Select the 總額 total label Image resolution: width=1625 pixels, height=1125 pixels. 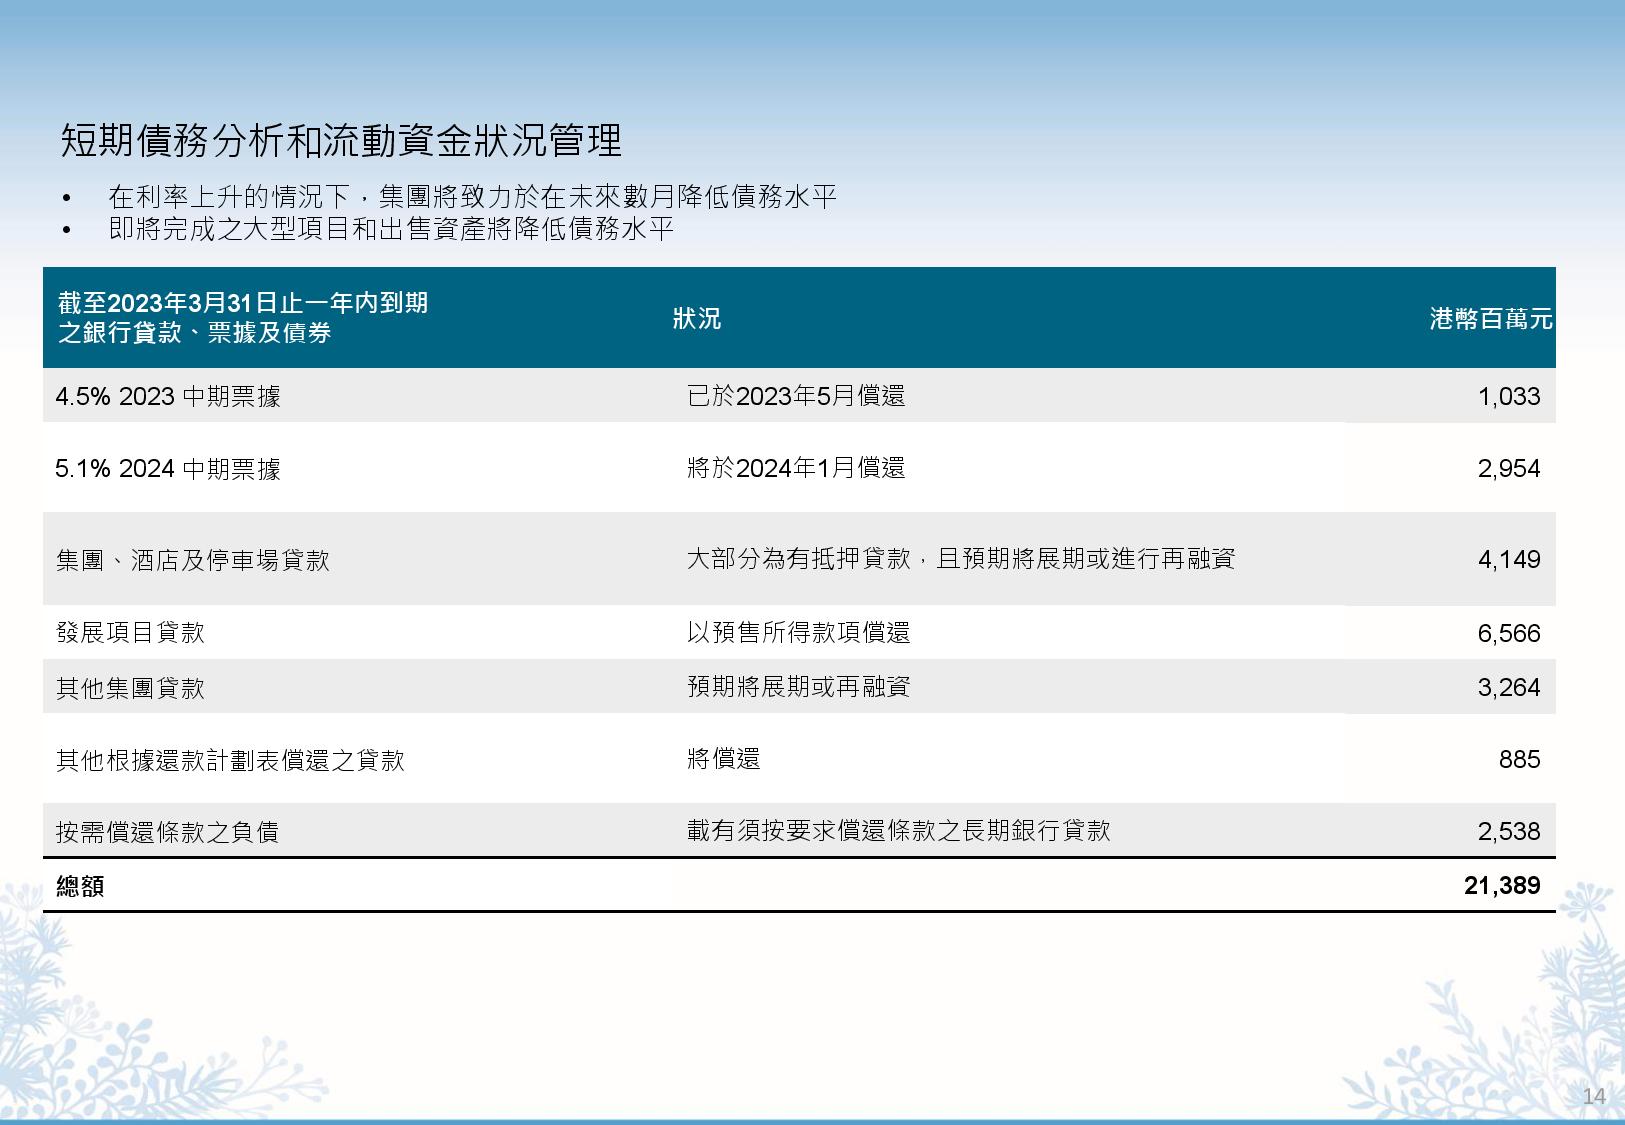(x=80, y=886)
